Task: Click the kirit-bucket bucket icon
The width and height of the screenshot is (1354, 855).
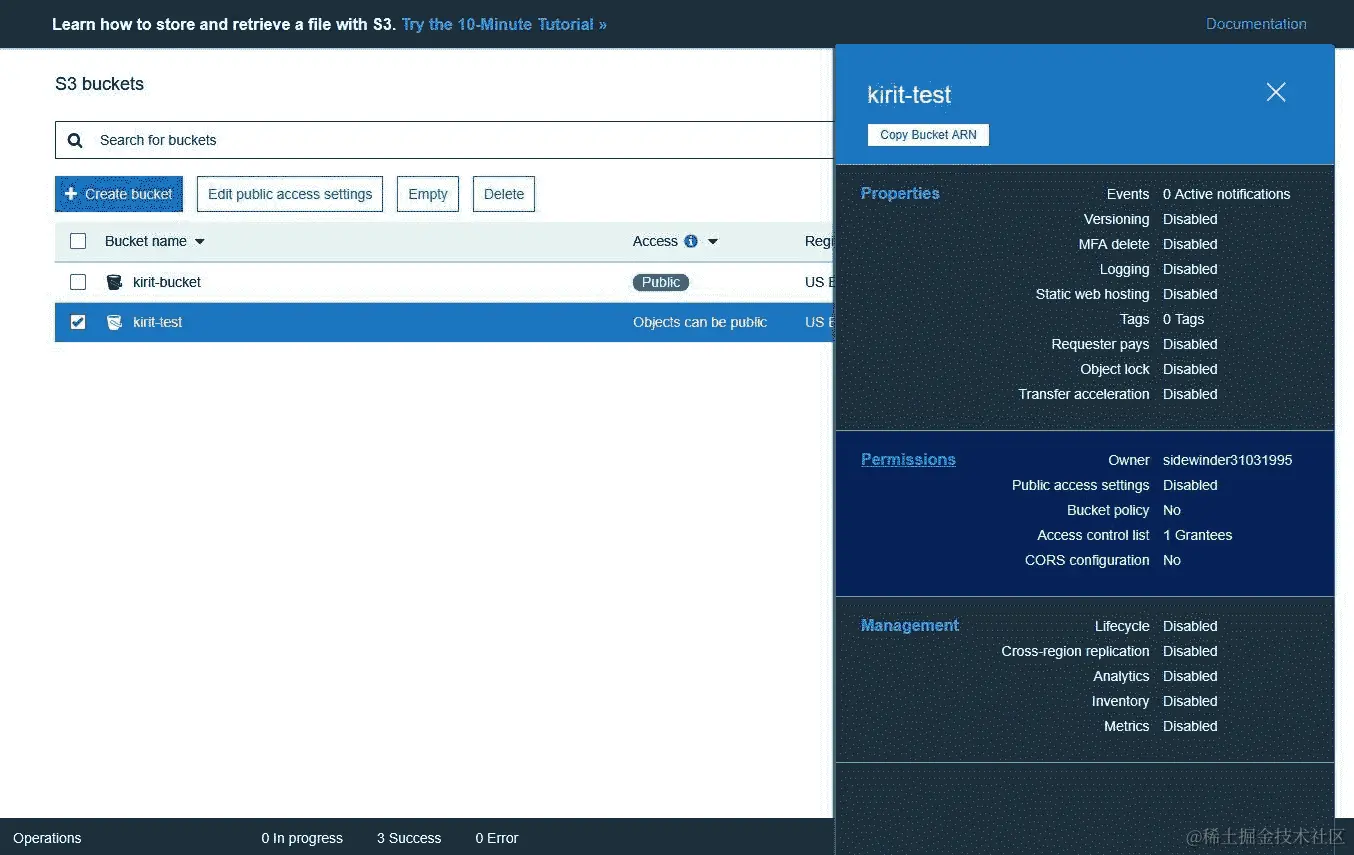Action: [114, 282]
